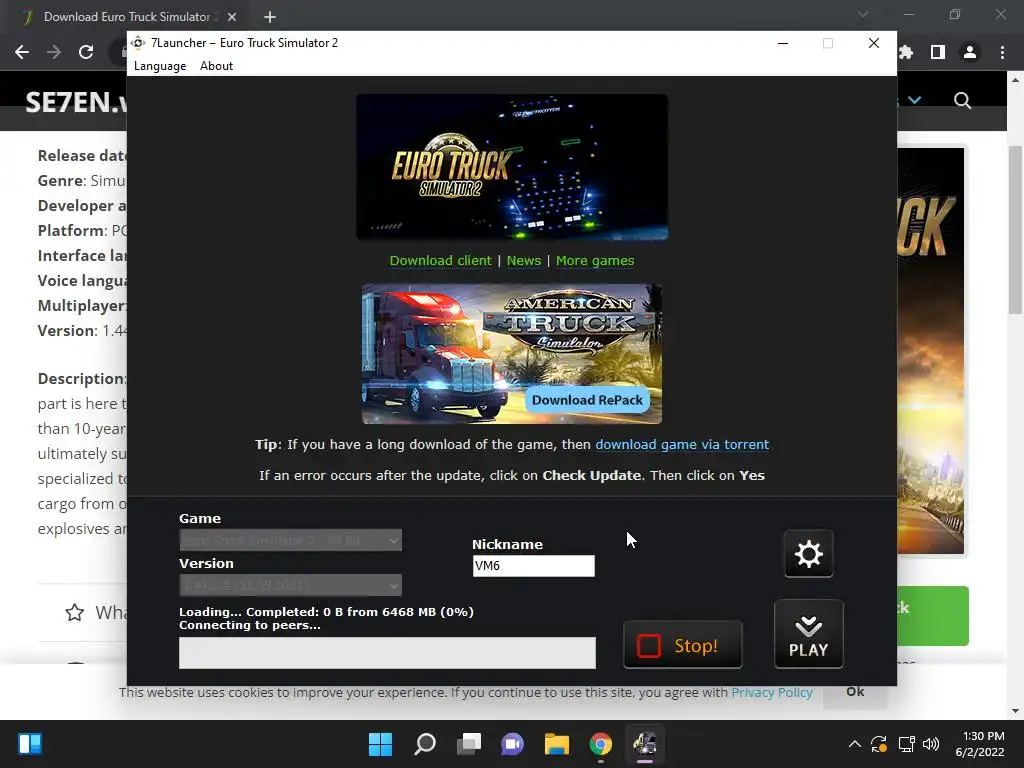Click the 7Launcher taskbar icon

(x=645, y=744)
